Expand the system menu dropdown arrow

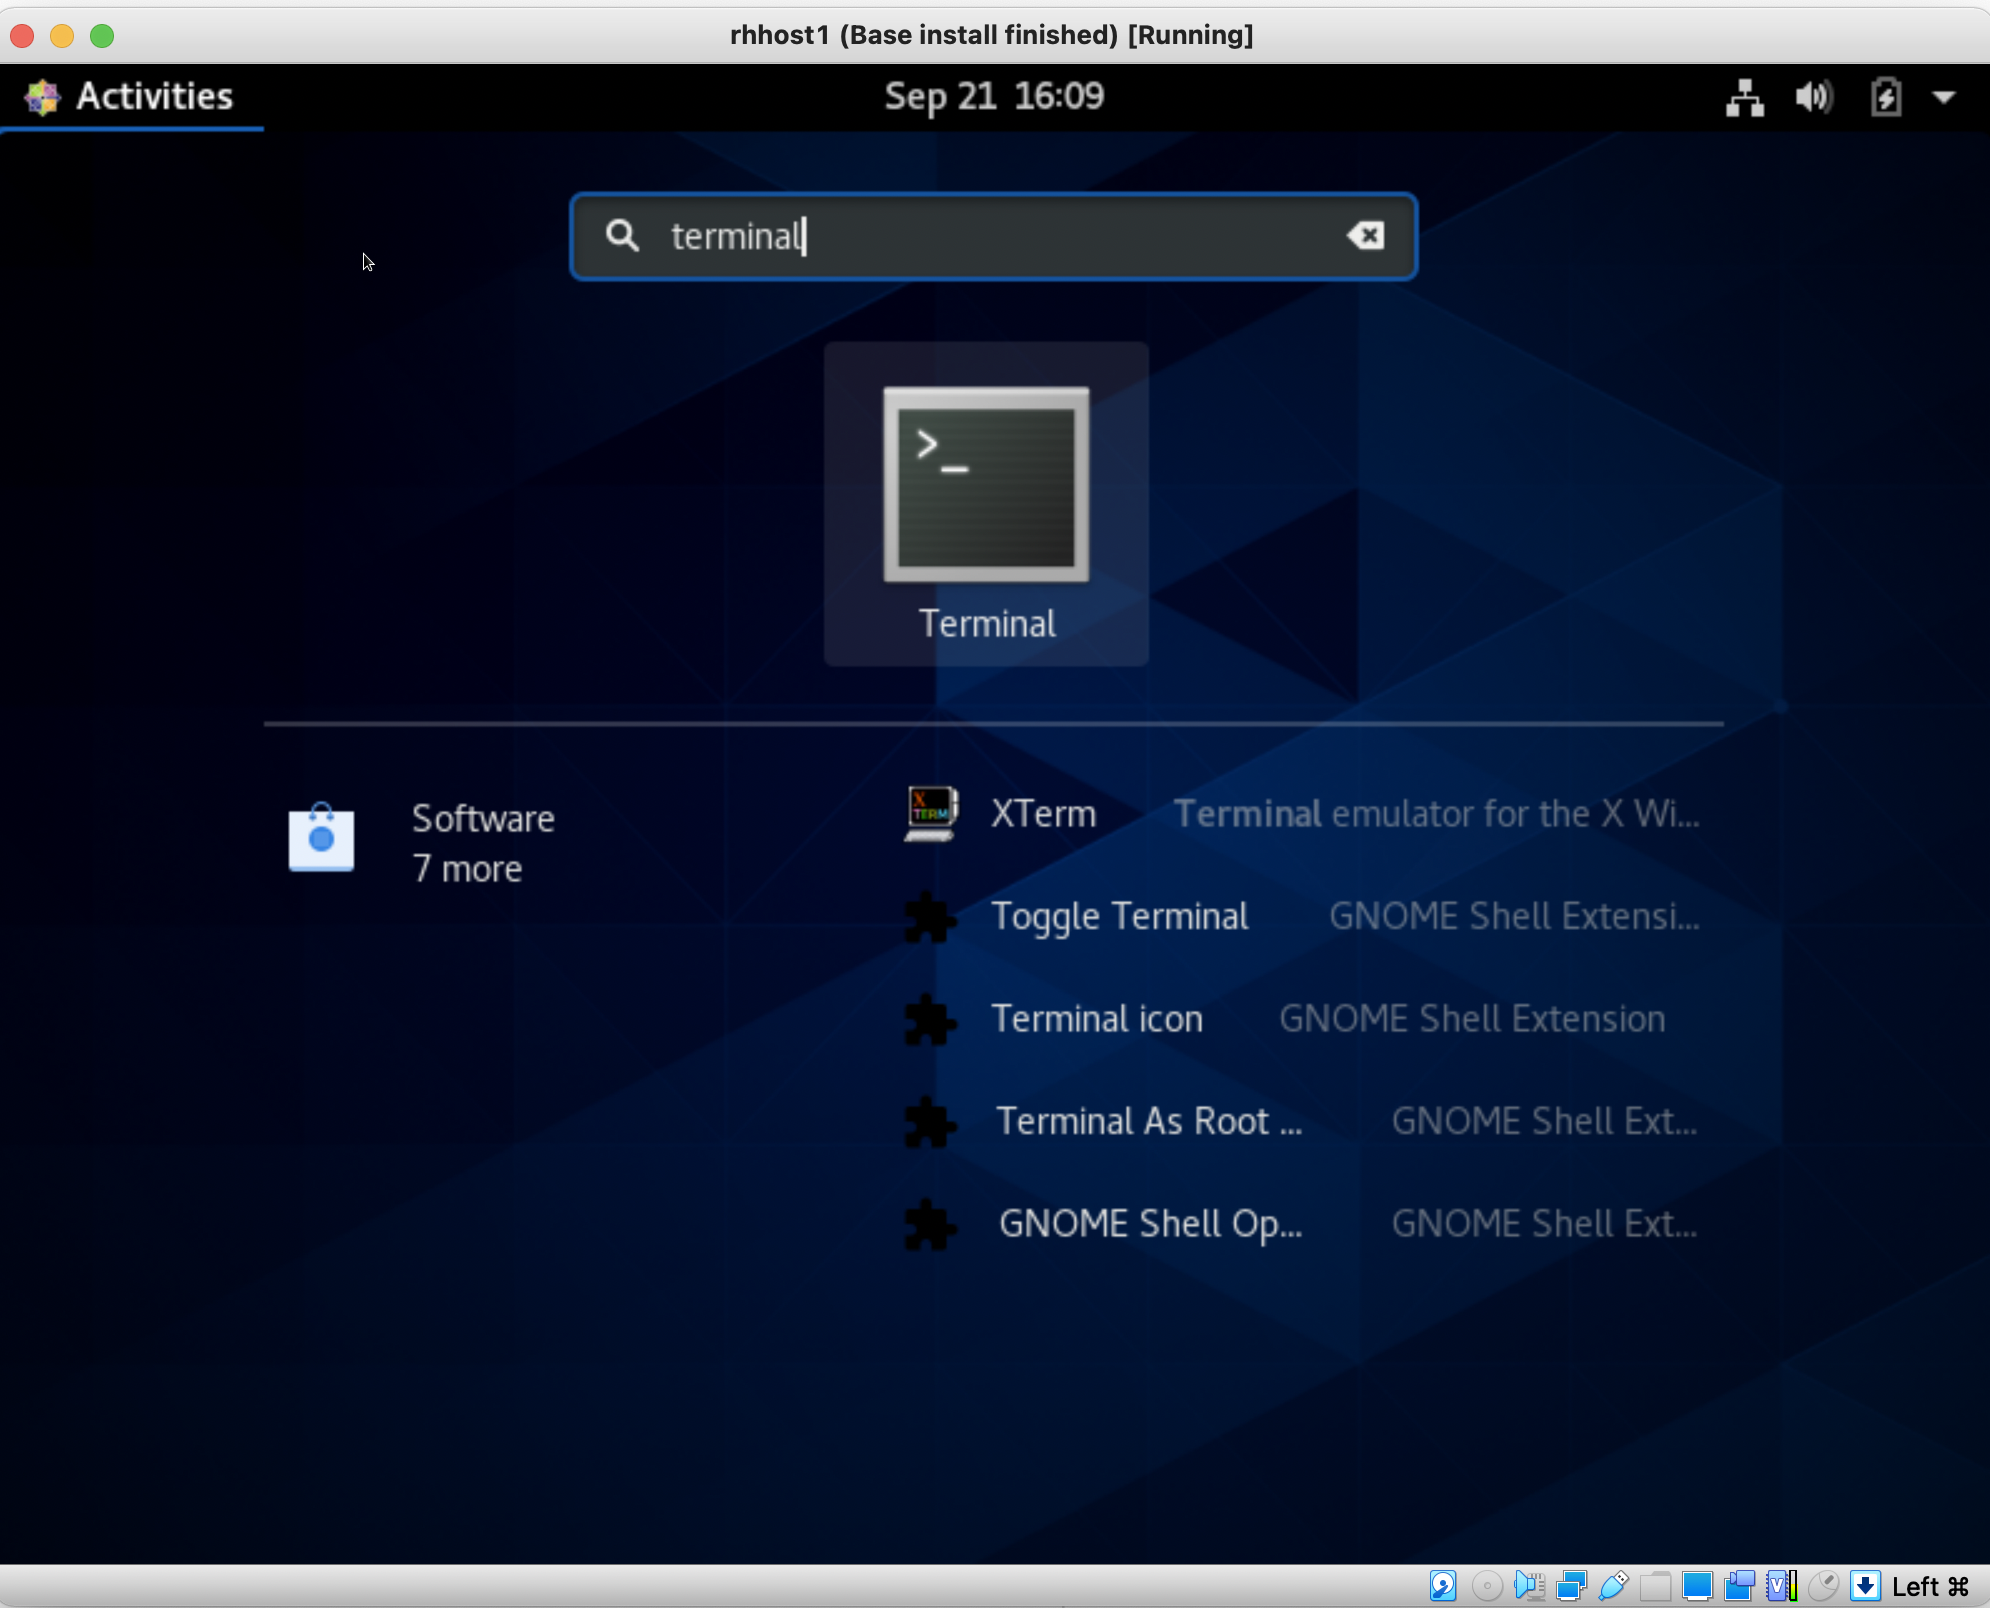click(x=1944, y=98)
